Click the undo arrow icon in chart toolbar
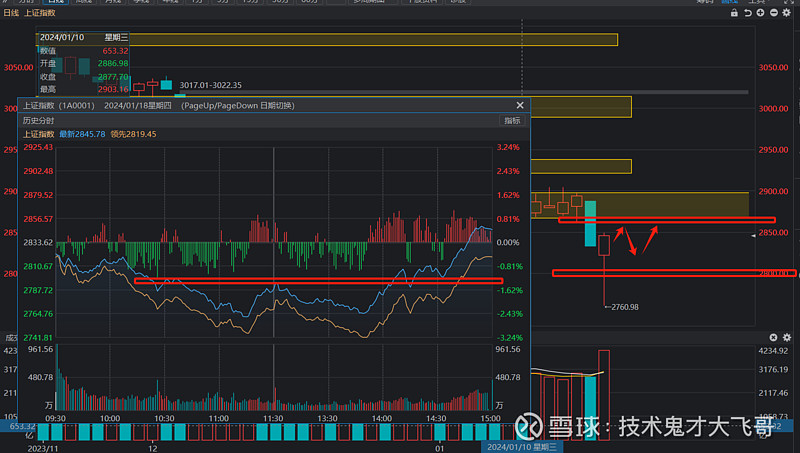The height and width of the screenshot is (453, 800). coord(747,13)
